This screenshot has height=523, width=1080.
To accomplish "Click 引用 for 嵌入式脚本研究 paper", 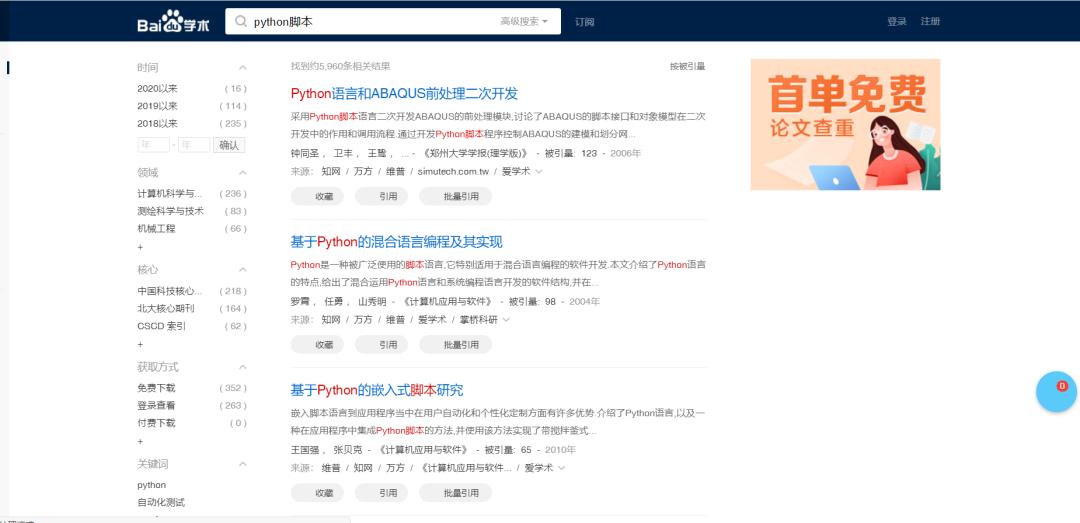I will pos(382,493).
